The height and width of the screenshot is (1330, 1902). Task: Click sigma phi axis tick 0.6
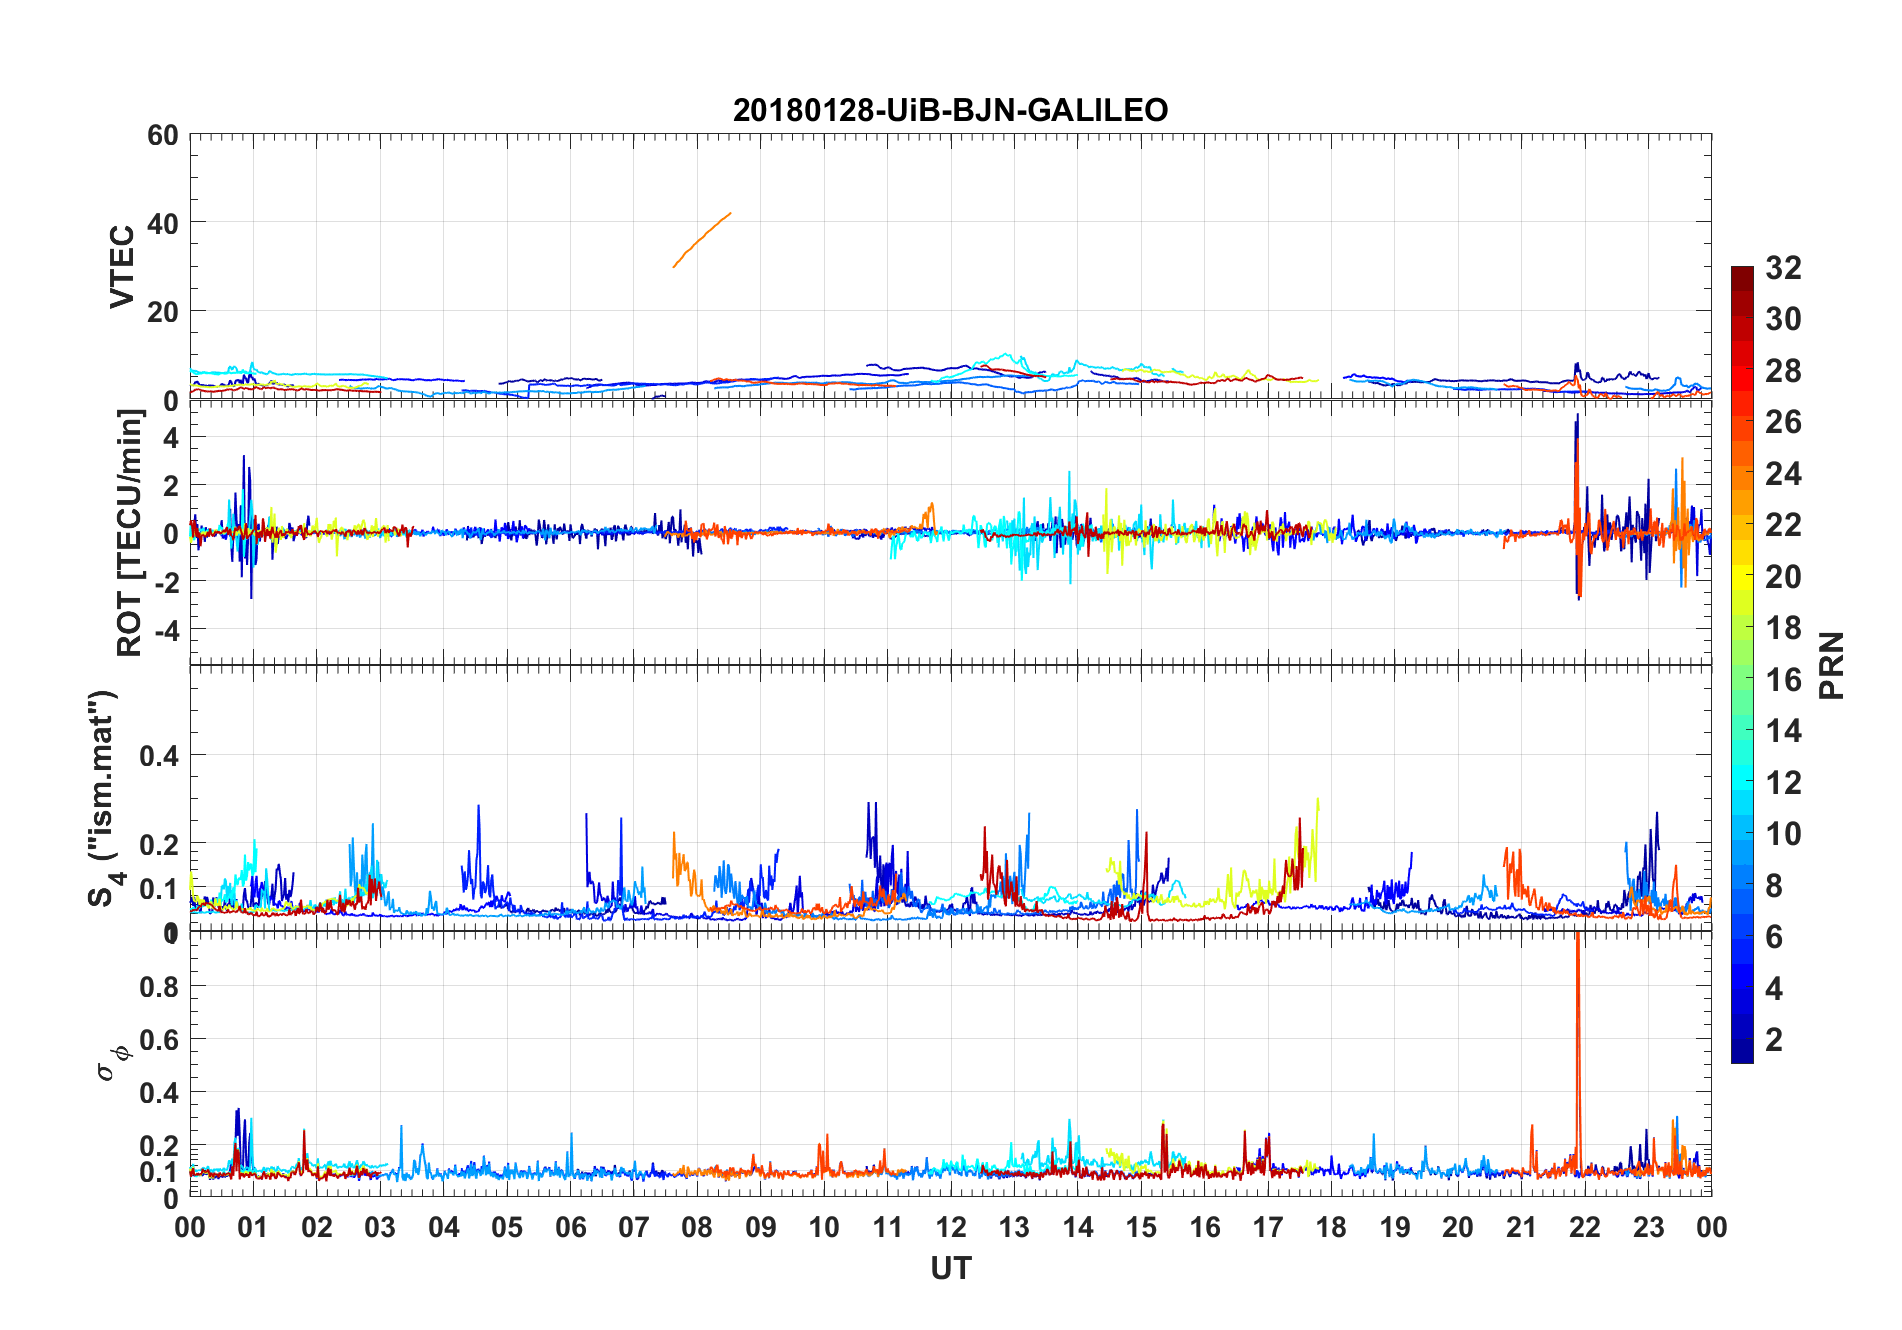(x=160, y=1040)
